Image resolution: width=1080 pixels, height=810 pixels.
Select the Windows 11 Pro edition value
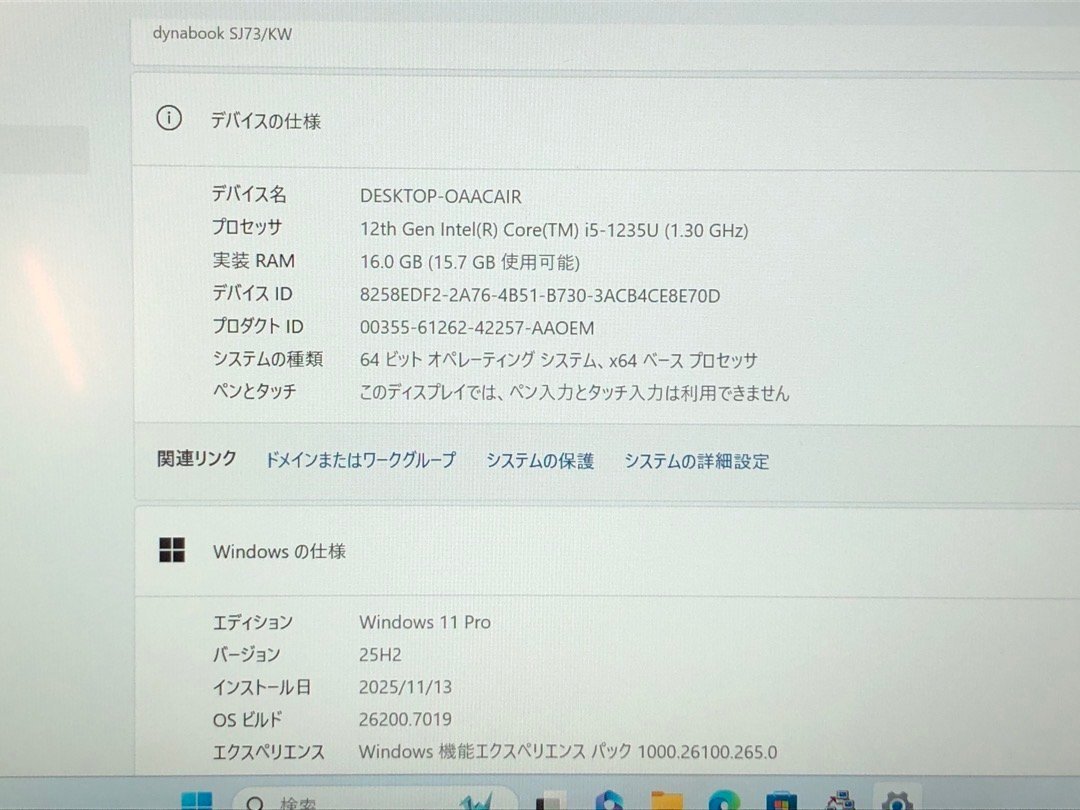(425, 622)
